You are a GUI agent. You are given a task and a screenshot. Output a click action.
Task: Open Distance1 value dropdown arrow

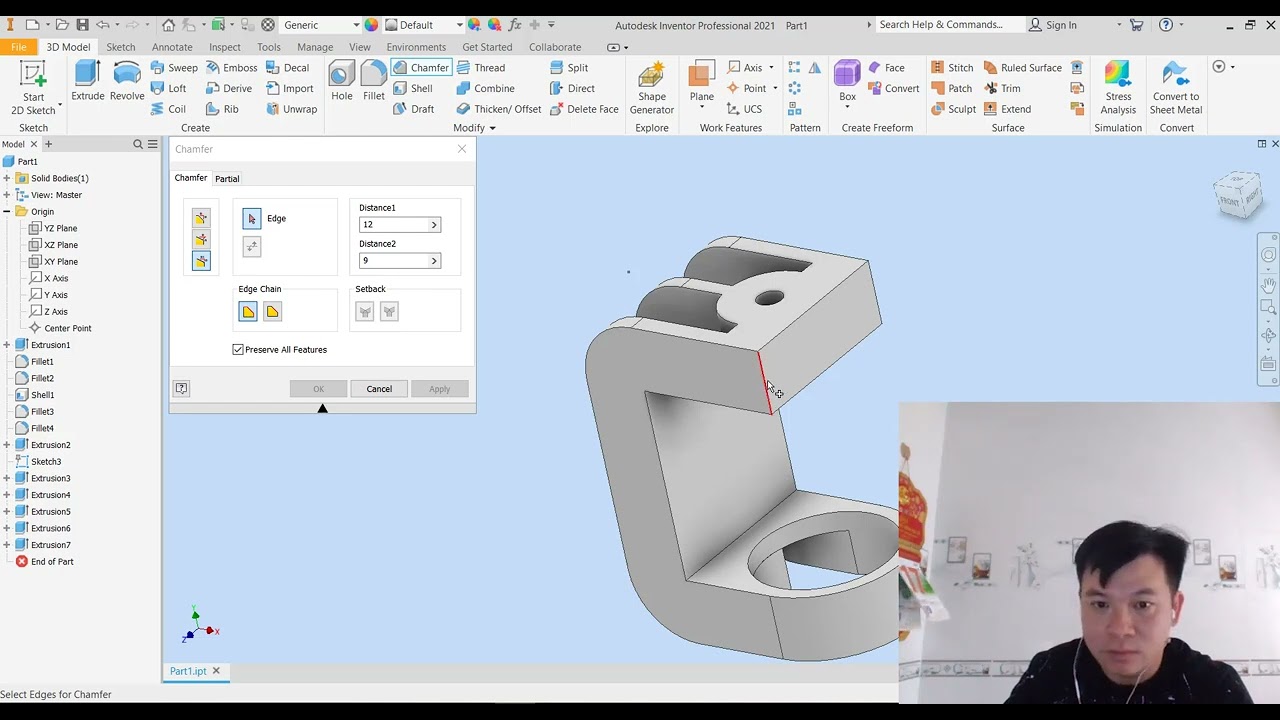coord(434,225)
